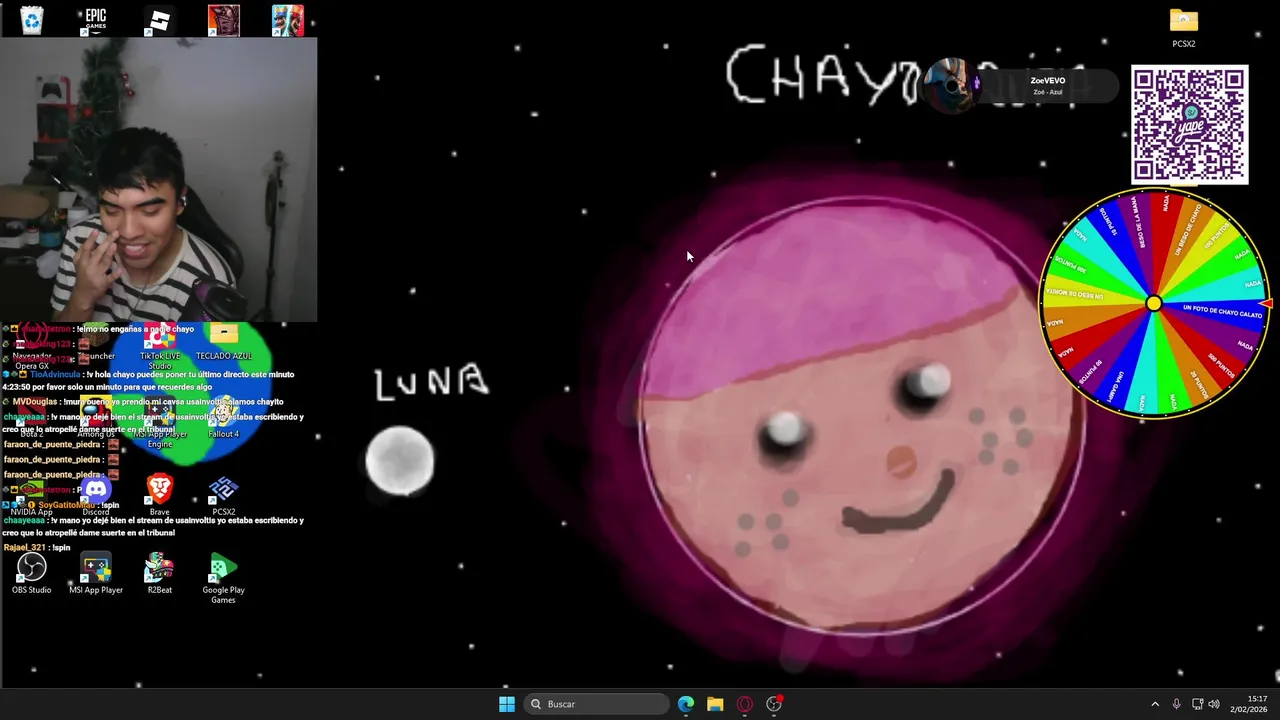Open OBS from the taskbar
Image resolution: width=1280 pixels, height=720 pixels.
point(774,704)
